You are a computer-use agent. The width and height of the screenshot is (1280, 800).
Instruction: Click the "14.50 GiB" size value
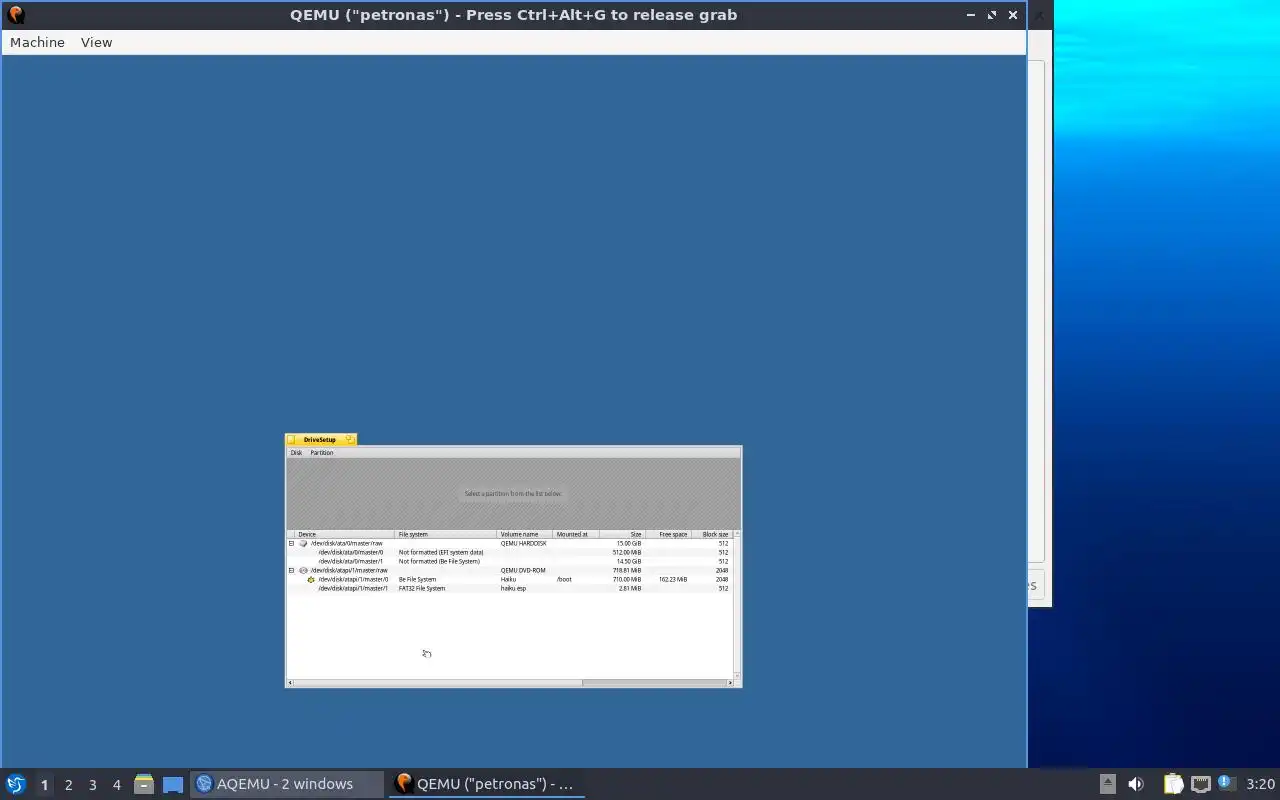click(629, 561)
